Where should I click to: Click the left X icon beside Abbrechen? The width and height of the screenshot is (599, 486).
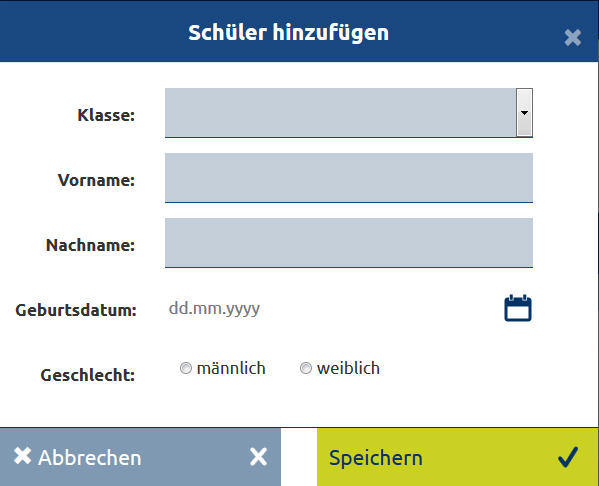pyautogui.click(x=23, y=456)
